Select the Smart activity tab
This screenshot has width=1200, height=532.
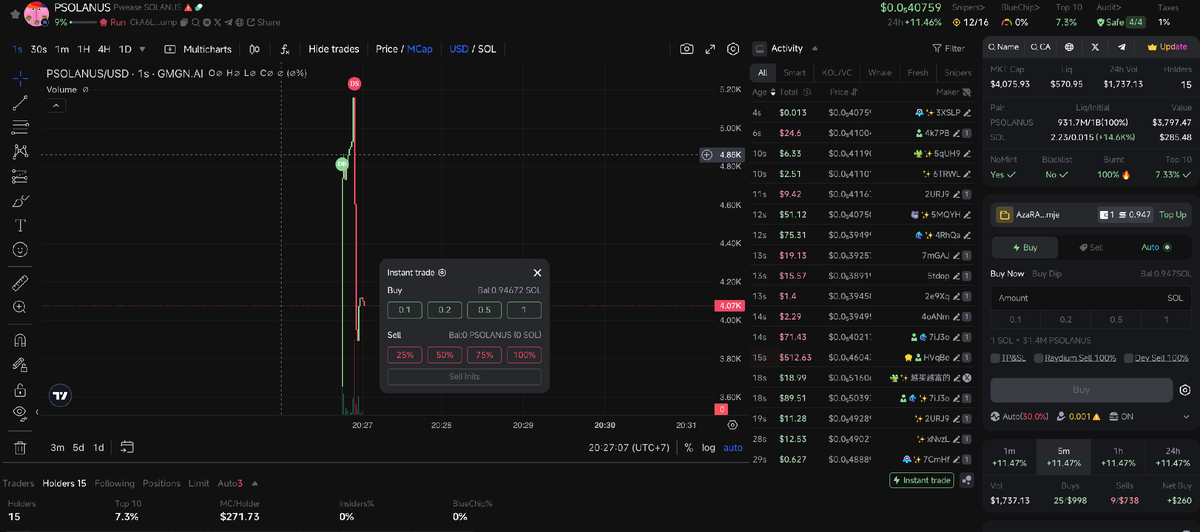click(x=794, y=72)
